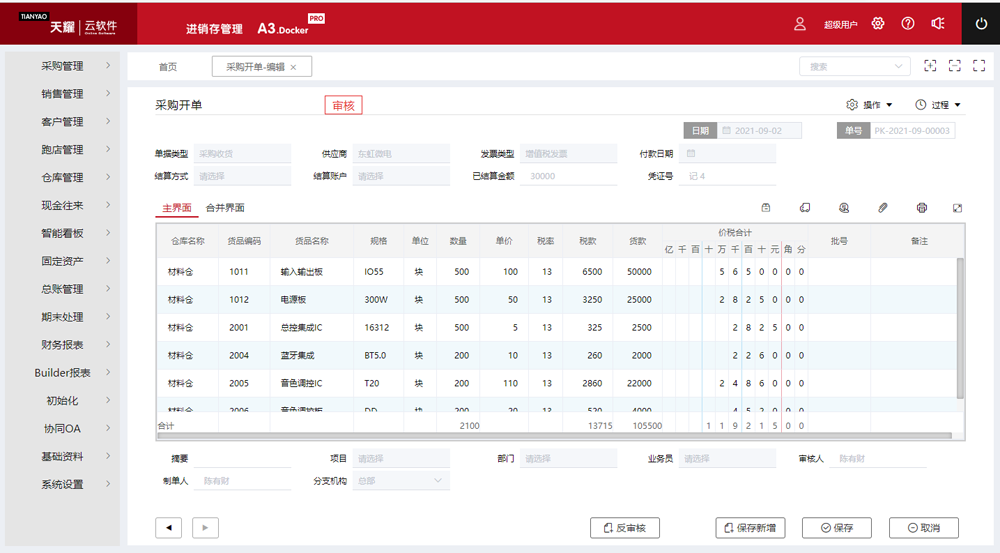Viewport: 1000px width, 553px height.
Task: Click the expand table icon above 备注
Action: coord(957,208)
